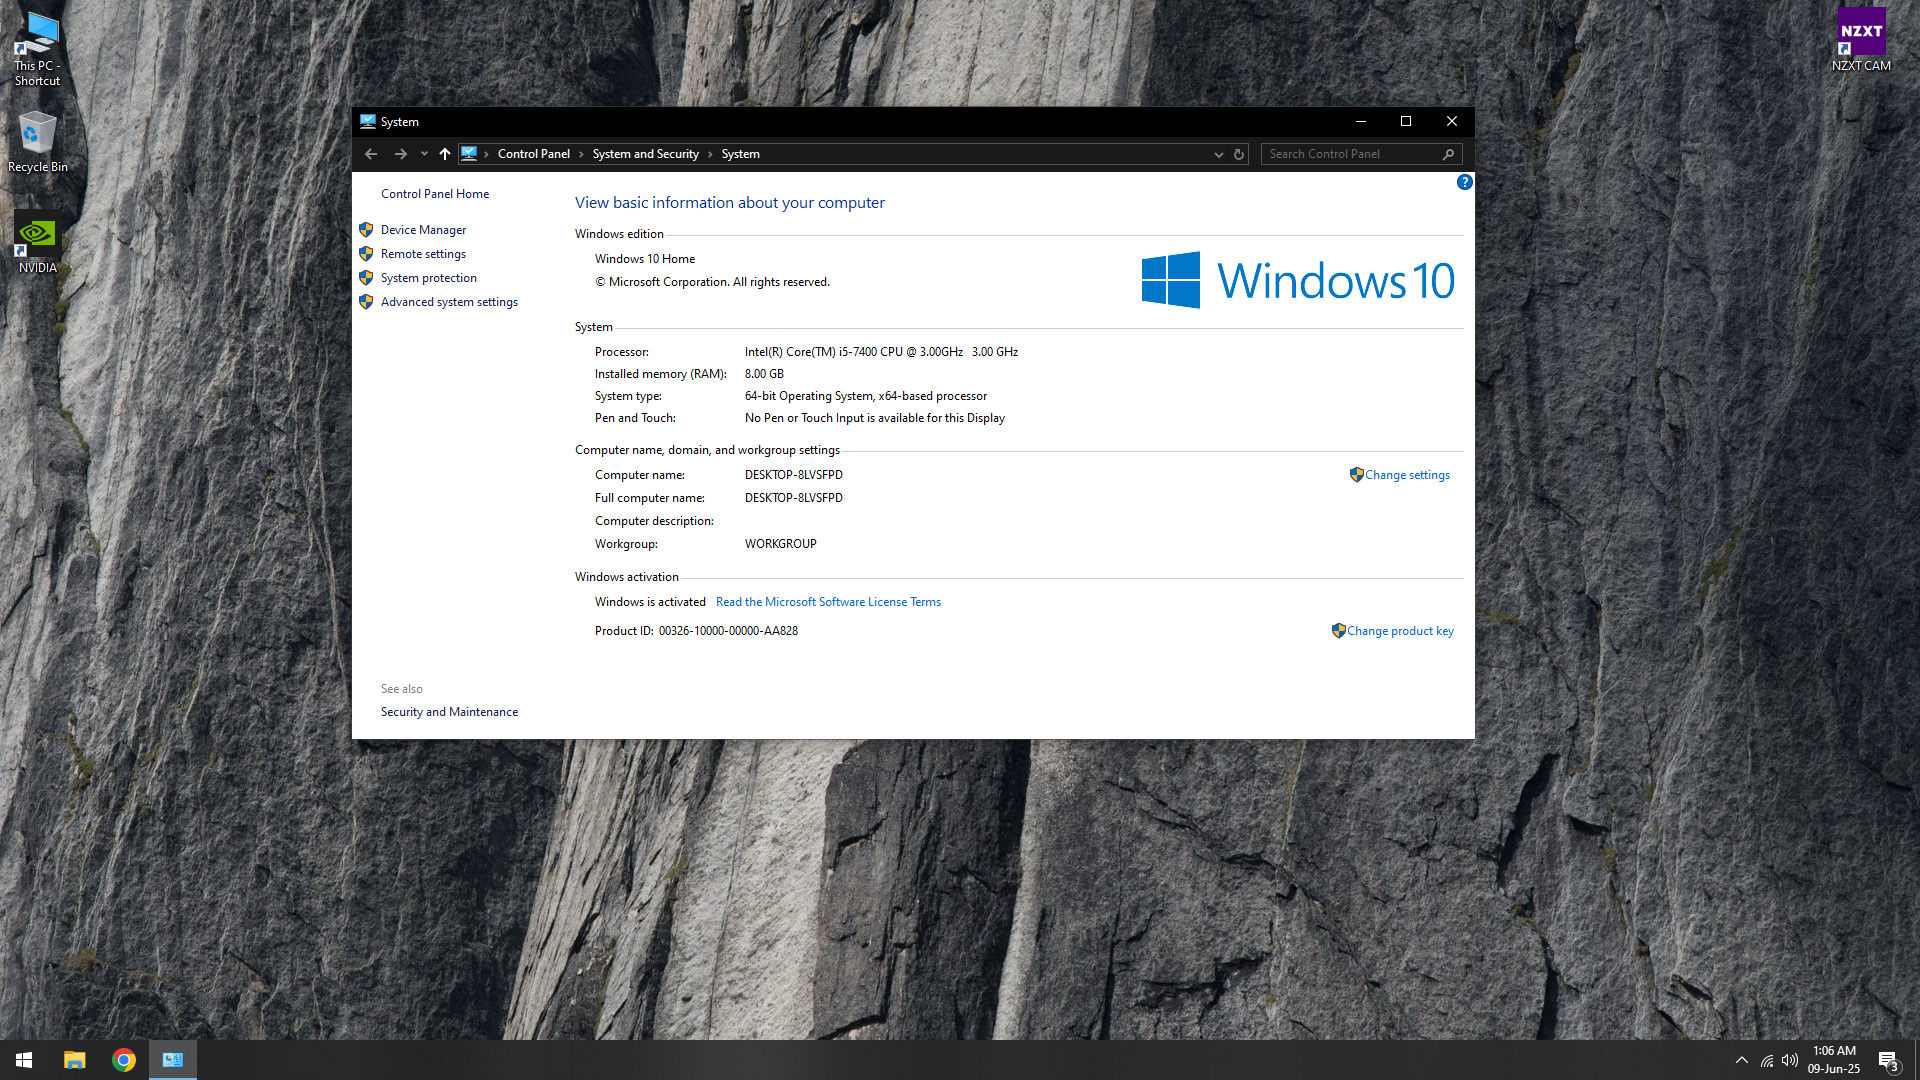The height and width of the screenshot is (1080, 1920).
Task: Expand chevron after Control Panel breadcrumb
Action: [581, 154]
